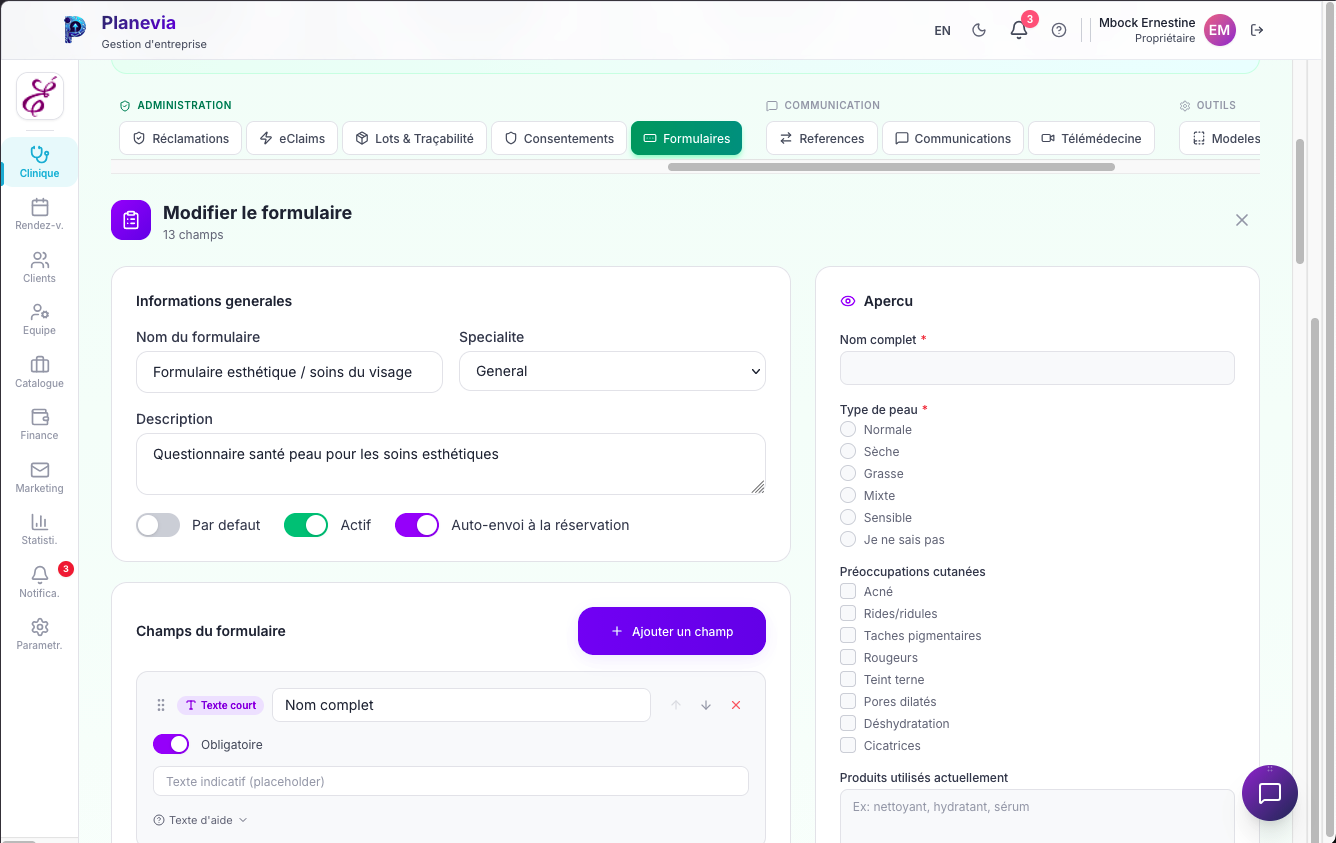Click the preview Nom complet input
Viewport: 1336px width, 843px height.
(1037, 368)
